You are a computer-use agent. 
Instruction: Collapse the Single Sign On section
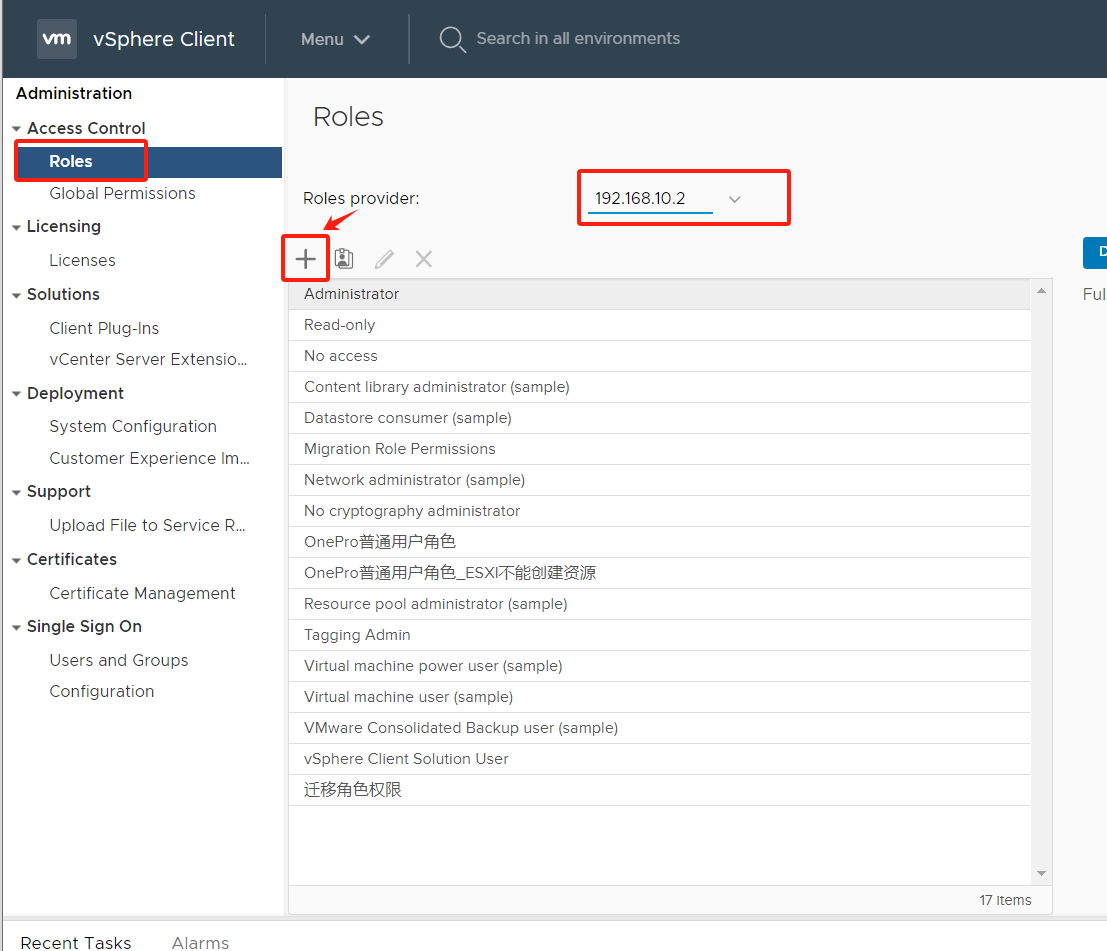16,627
